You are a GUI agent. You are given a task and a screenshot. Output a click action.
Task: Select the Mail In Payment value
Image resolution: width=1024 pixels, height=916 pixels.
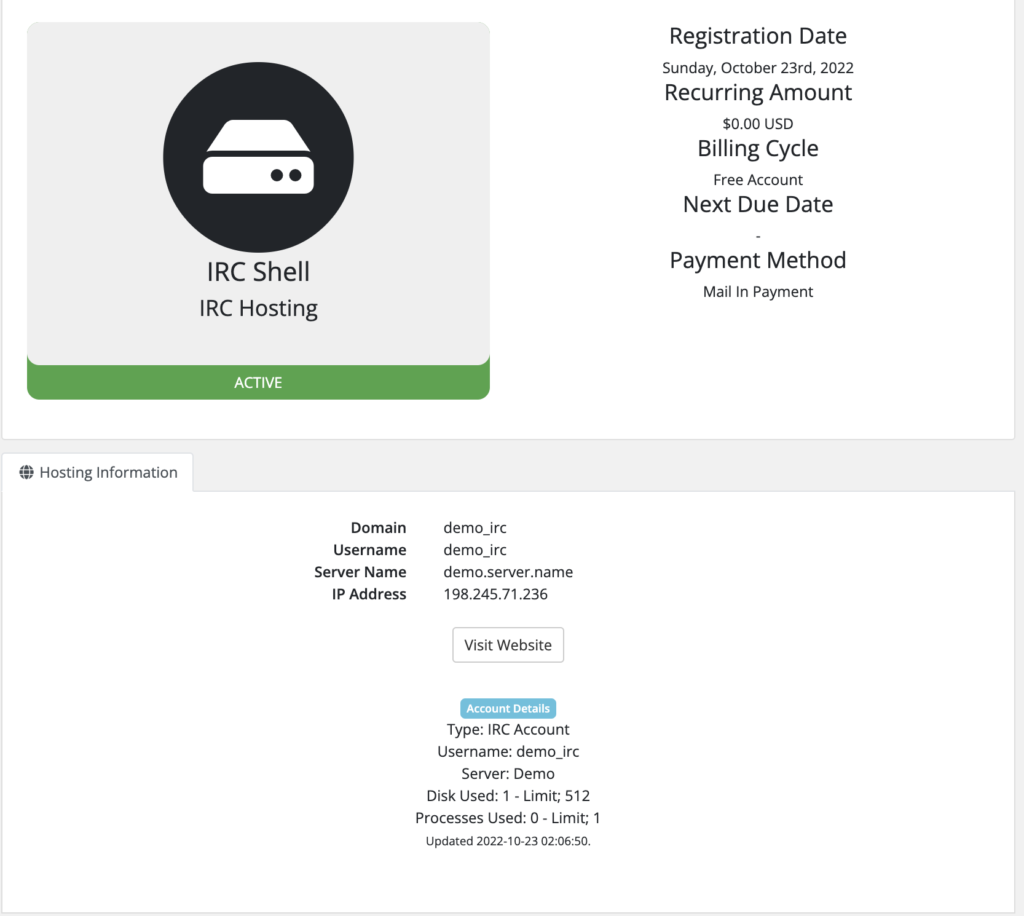pyautogui.click(x=758, y=292)
